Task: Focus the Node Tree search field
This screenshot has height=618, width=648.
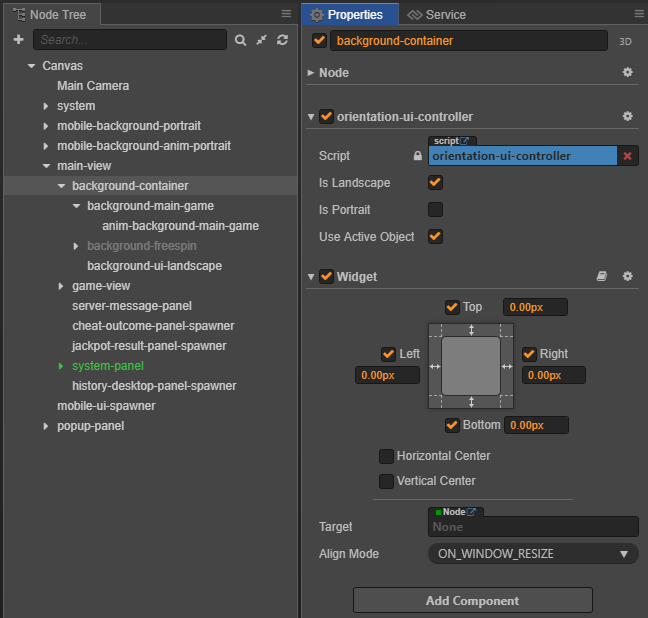Action: point(130,40)
